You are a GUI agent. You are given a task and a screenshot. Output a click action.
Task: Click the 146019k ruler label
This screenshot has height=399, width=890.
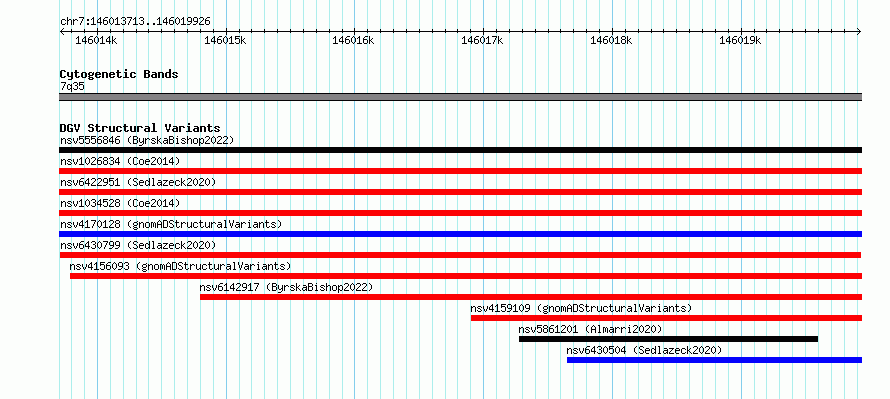[740, 41]
